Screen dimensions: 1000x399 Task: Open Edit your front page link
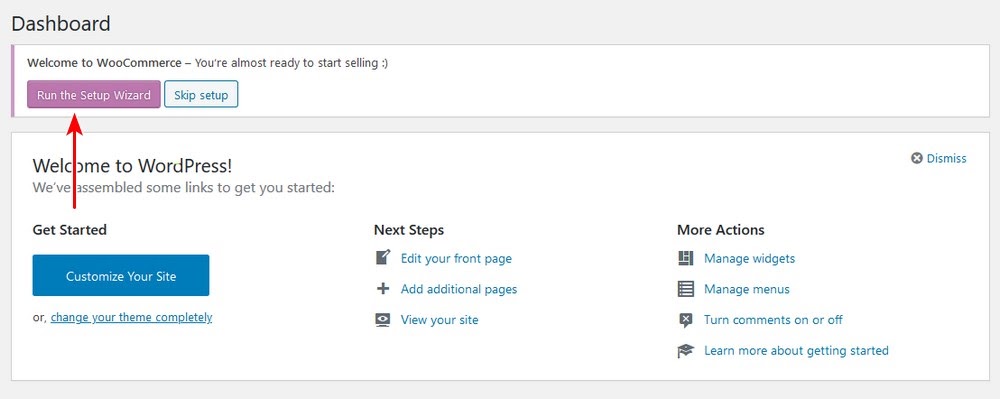[456, 258]
